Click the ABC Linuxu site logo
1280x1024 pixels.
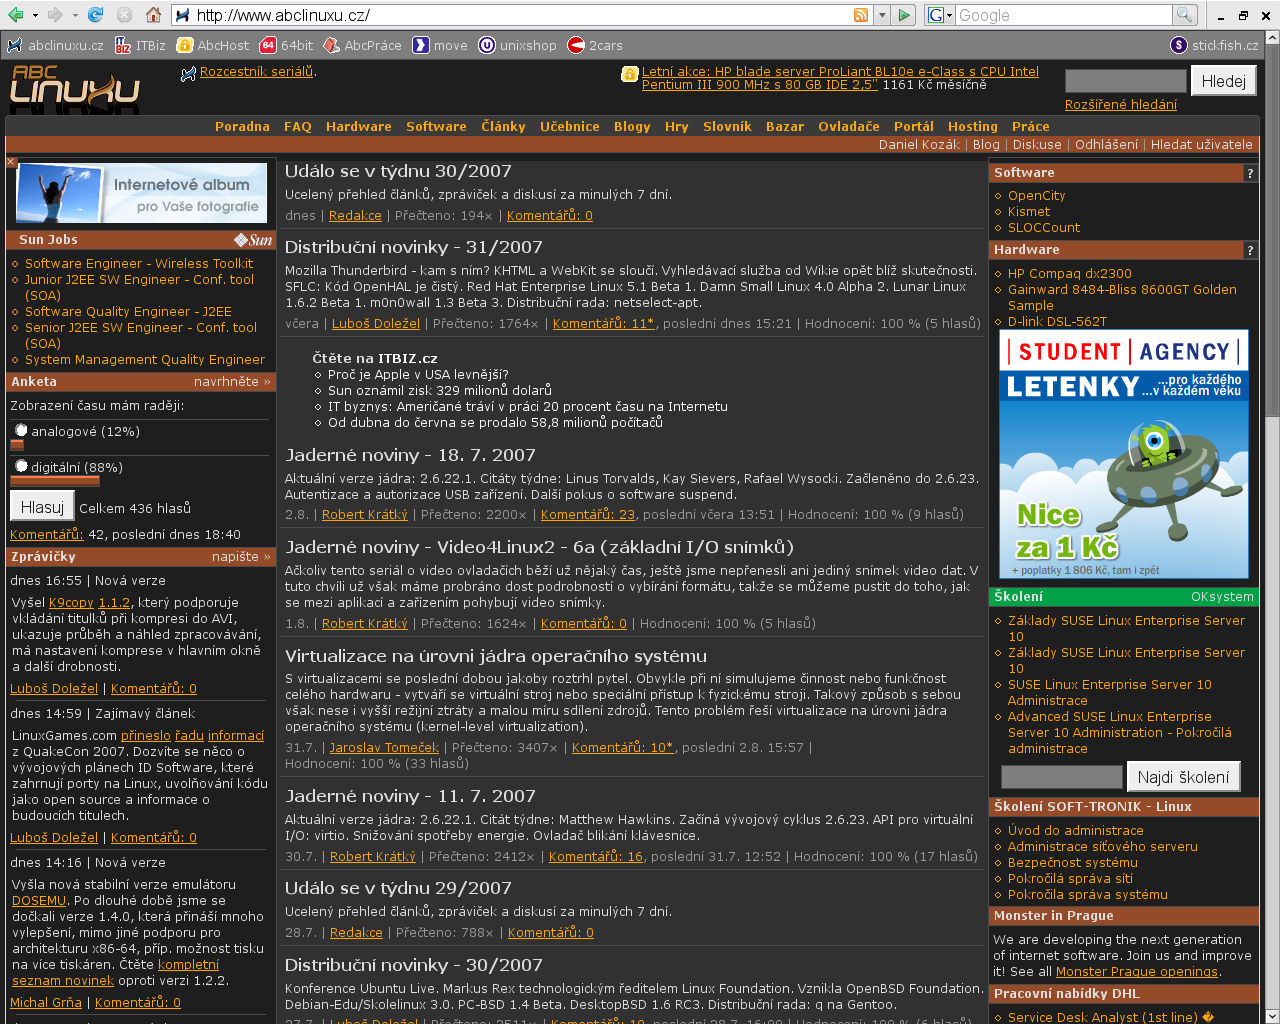(x=74, y=87)
